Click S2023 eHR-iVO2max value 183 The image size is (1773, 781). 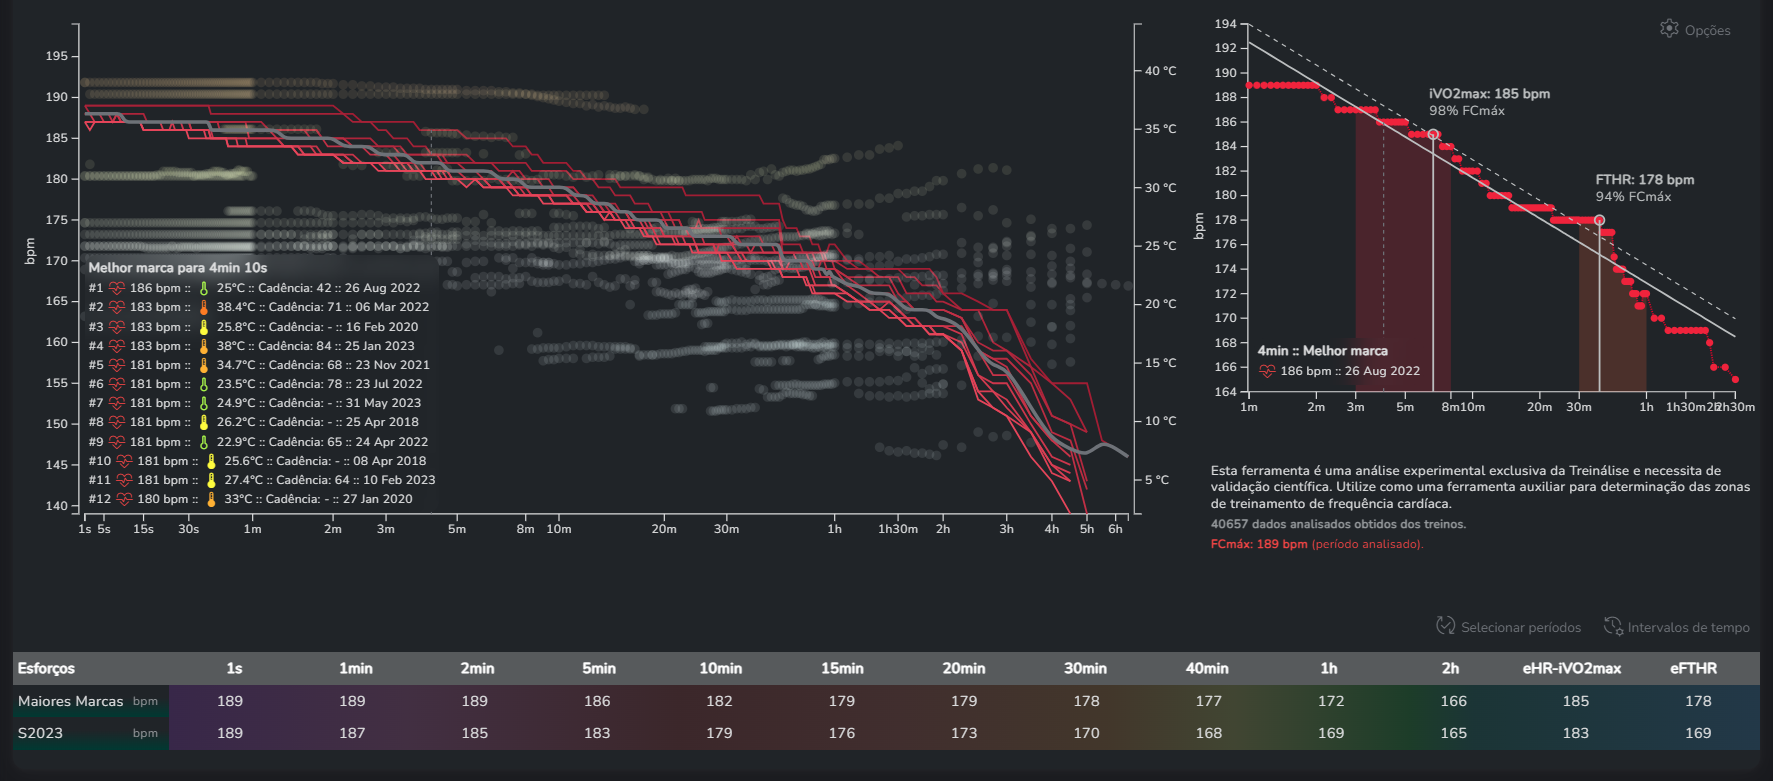[1576, 733]
